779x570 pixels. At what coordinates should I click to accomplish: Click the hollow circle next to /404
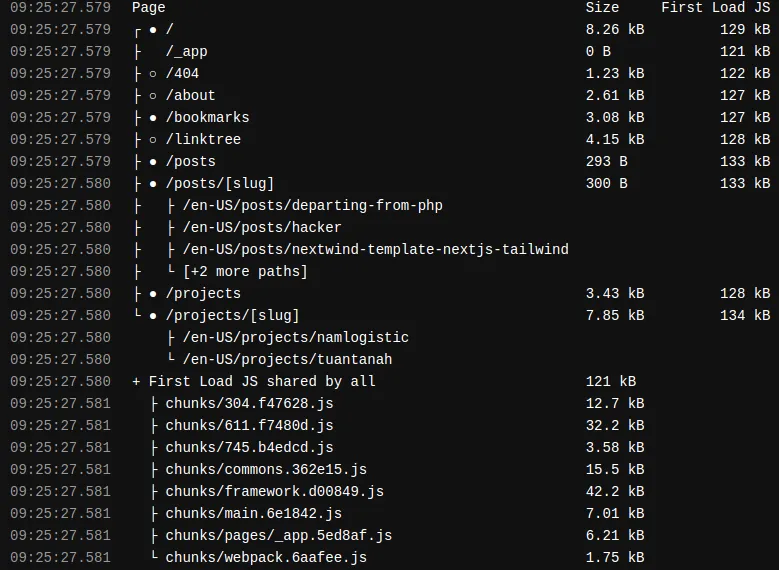click(x=153, y=74)
